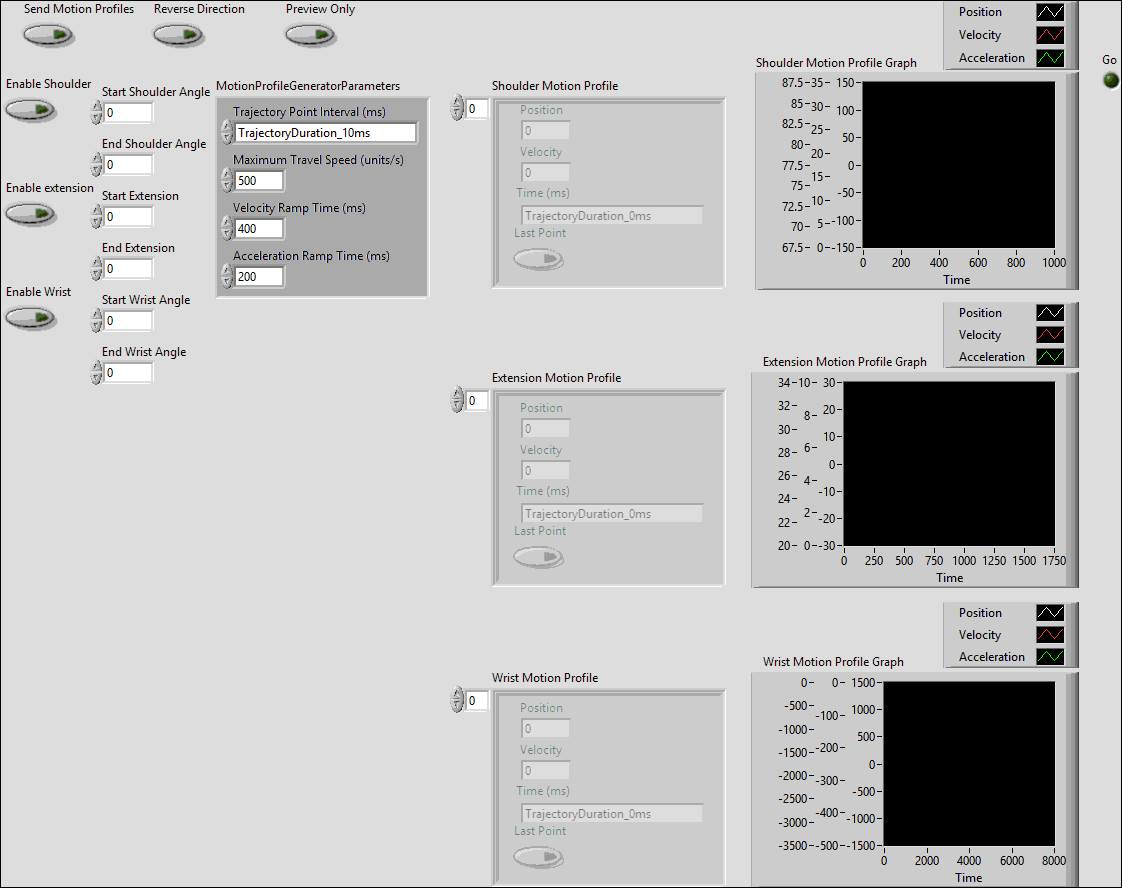Image resolution: width=1122 pixels, height=888 pixels.
Task: Click Extension graph Position legend icon
Action: coord(1050,313)
